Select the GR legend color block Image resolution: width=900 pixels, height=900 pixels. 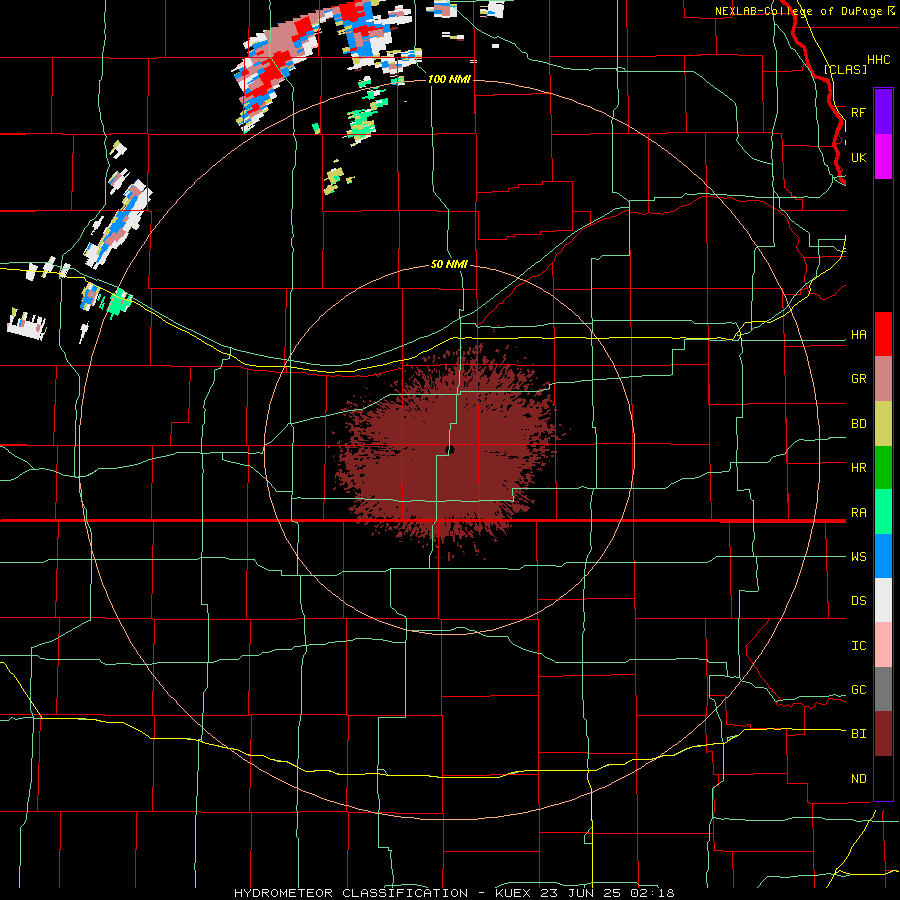pyautogui.click(x=883, y=379)
